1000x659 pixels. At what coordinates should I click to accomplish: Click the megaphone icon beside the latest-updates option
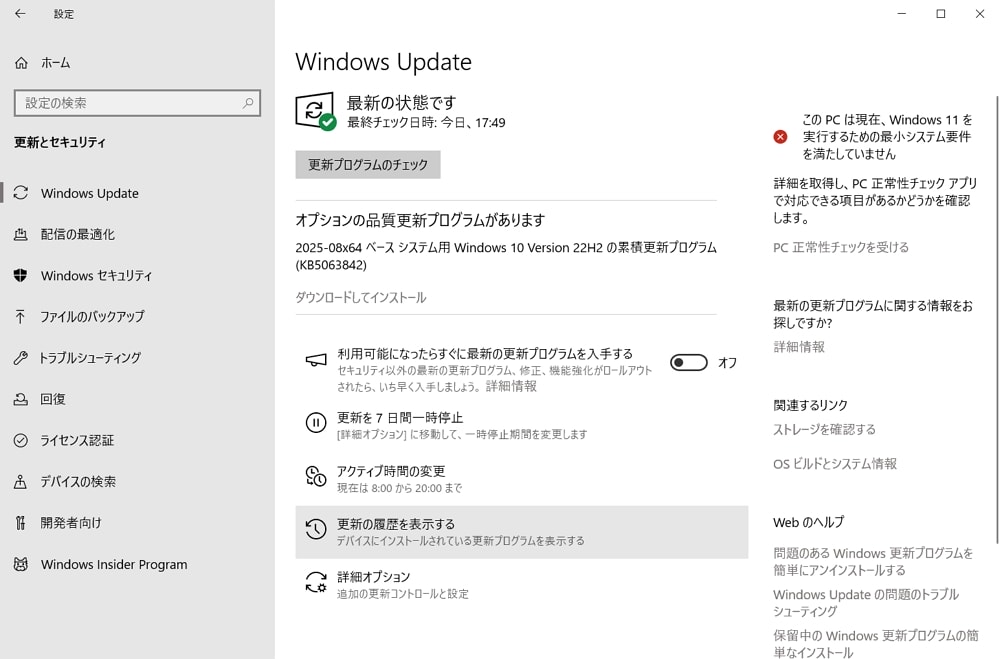tap(316, 360)
